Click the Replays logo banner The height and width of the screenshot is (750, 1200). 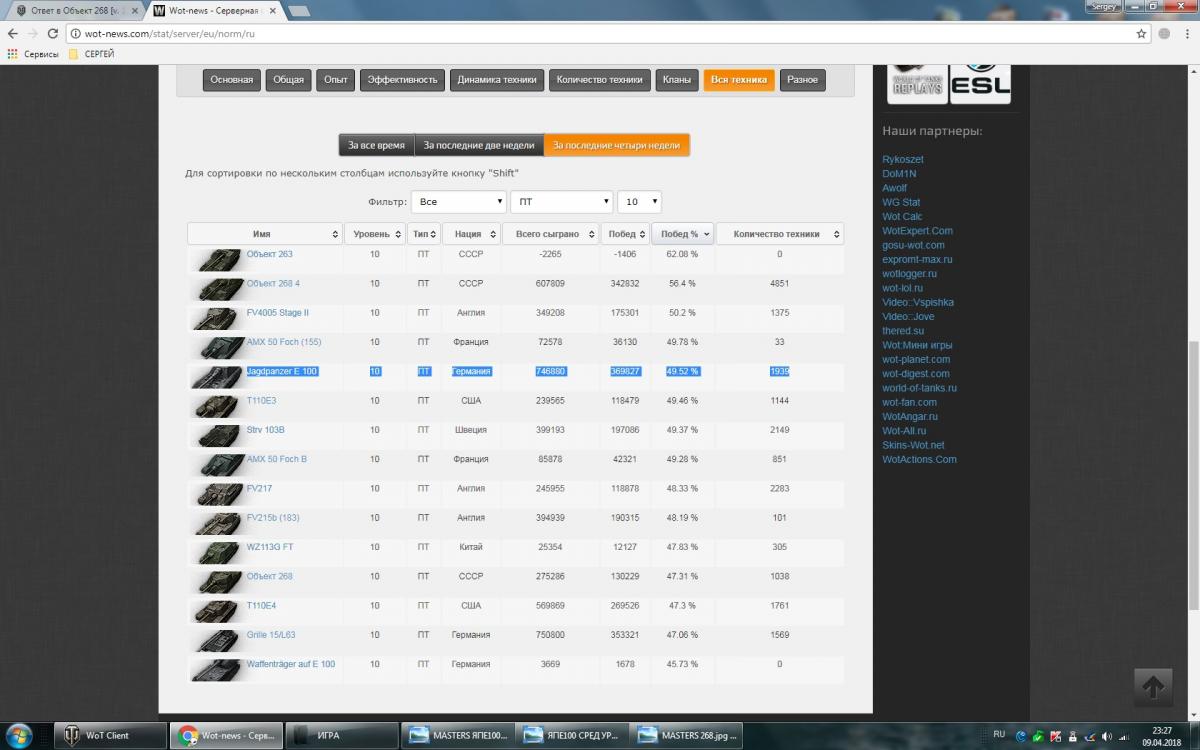coord(917,84)
